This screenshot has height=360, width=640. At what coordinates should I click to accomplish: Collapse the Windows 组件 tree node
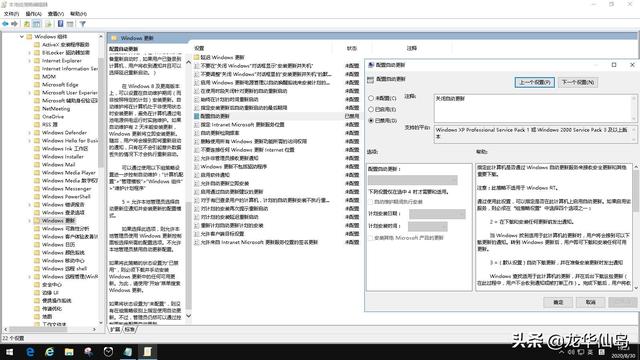pos(22,37)
